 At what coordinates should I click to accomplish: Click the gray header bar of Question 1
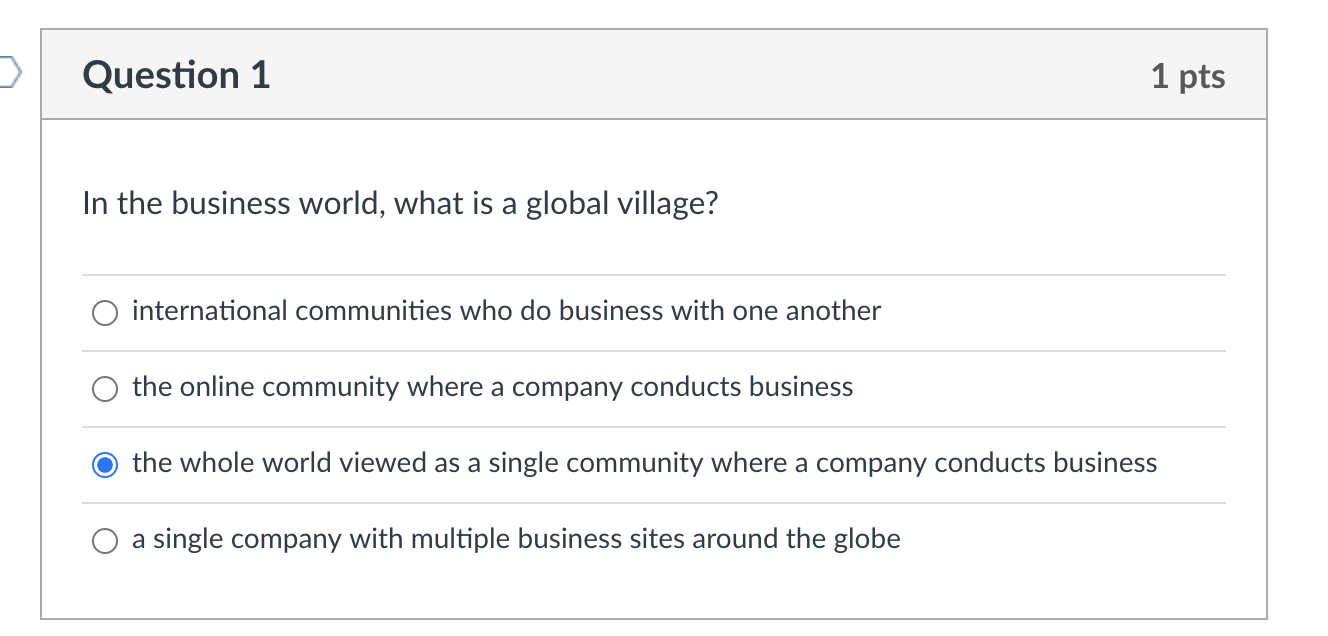tap(660, 74)
